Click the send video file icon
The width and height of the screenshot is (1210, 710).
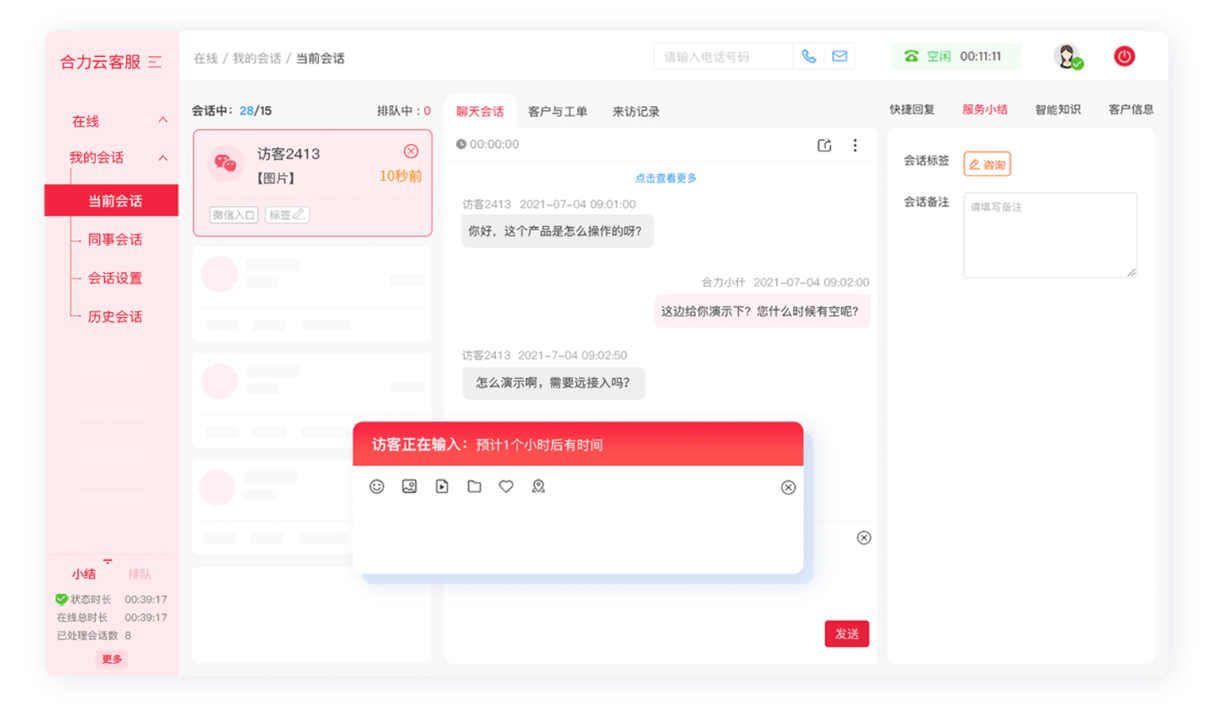(x=442, y=486)
